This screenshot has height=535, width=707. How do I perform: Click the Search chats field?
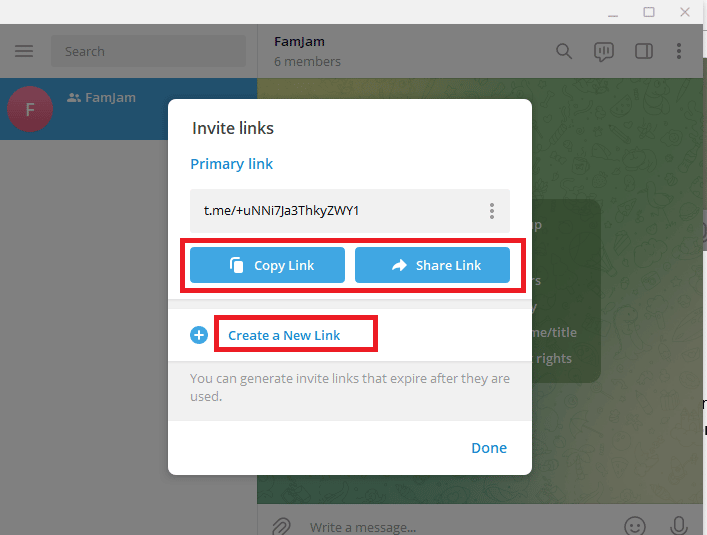148,51
